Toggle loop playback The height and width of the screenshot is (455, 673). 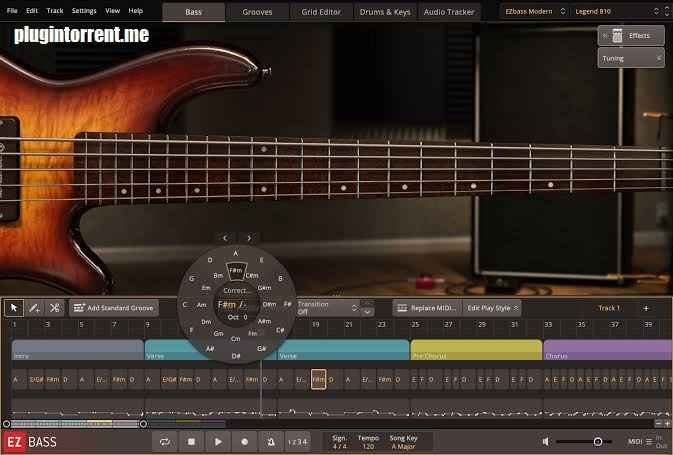click(165, 441)
